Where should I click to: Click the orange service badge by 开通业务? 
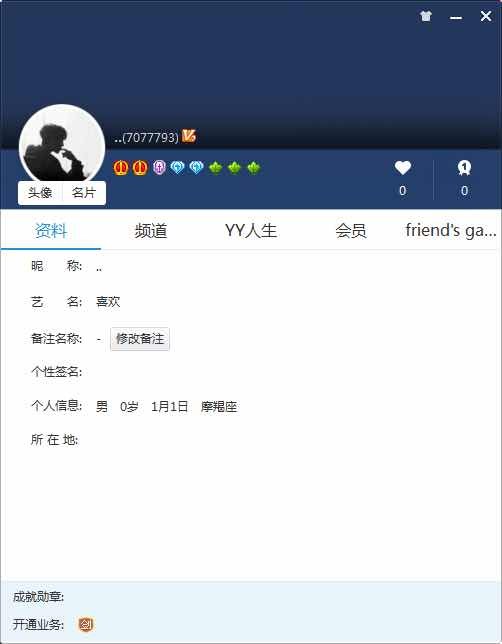(86, 625)
